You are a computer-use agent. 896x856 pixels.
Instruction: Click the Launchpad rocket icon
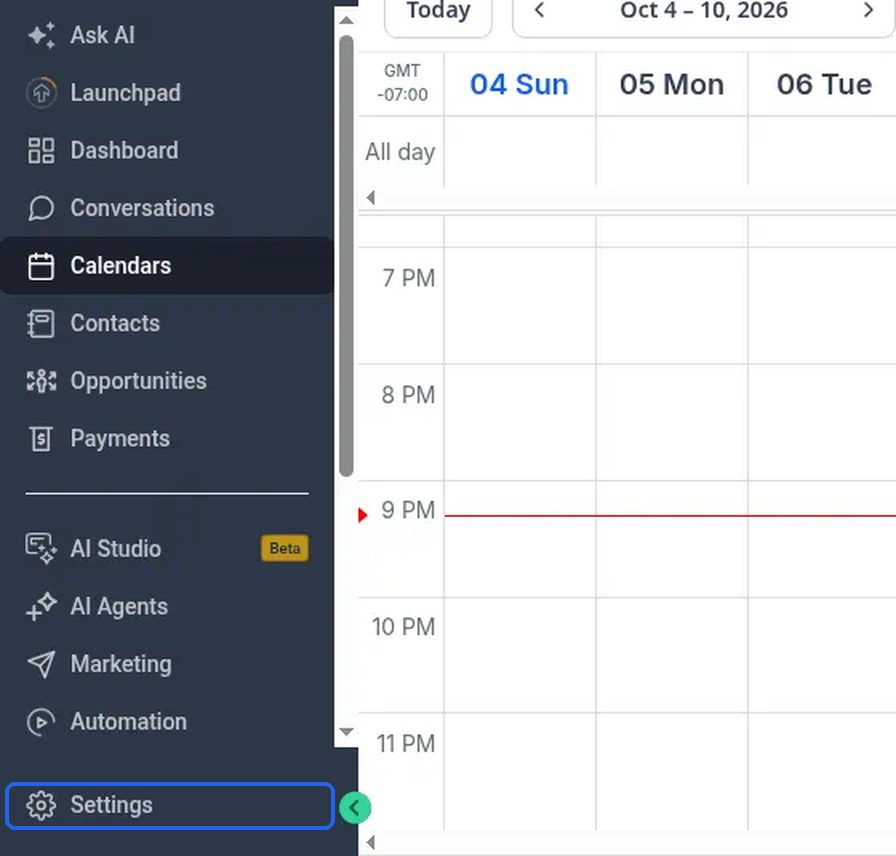41,93
